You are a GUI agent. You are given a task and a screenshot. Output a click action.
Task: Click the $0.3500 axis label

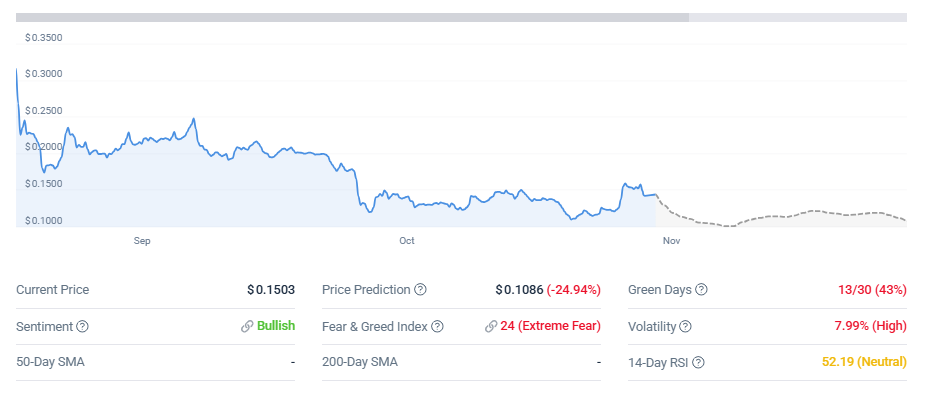44,38
